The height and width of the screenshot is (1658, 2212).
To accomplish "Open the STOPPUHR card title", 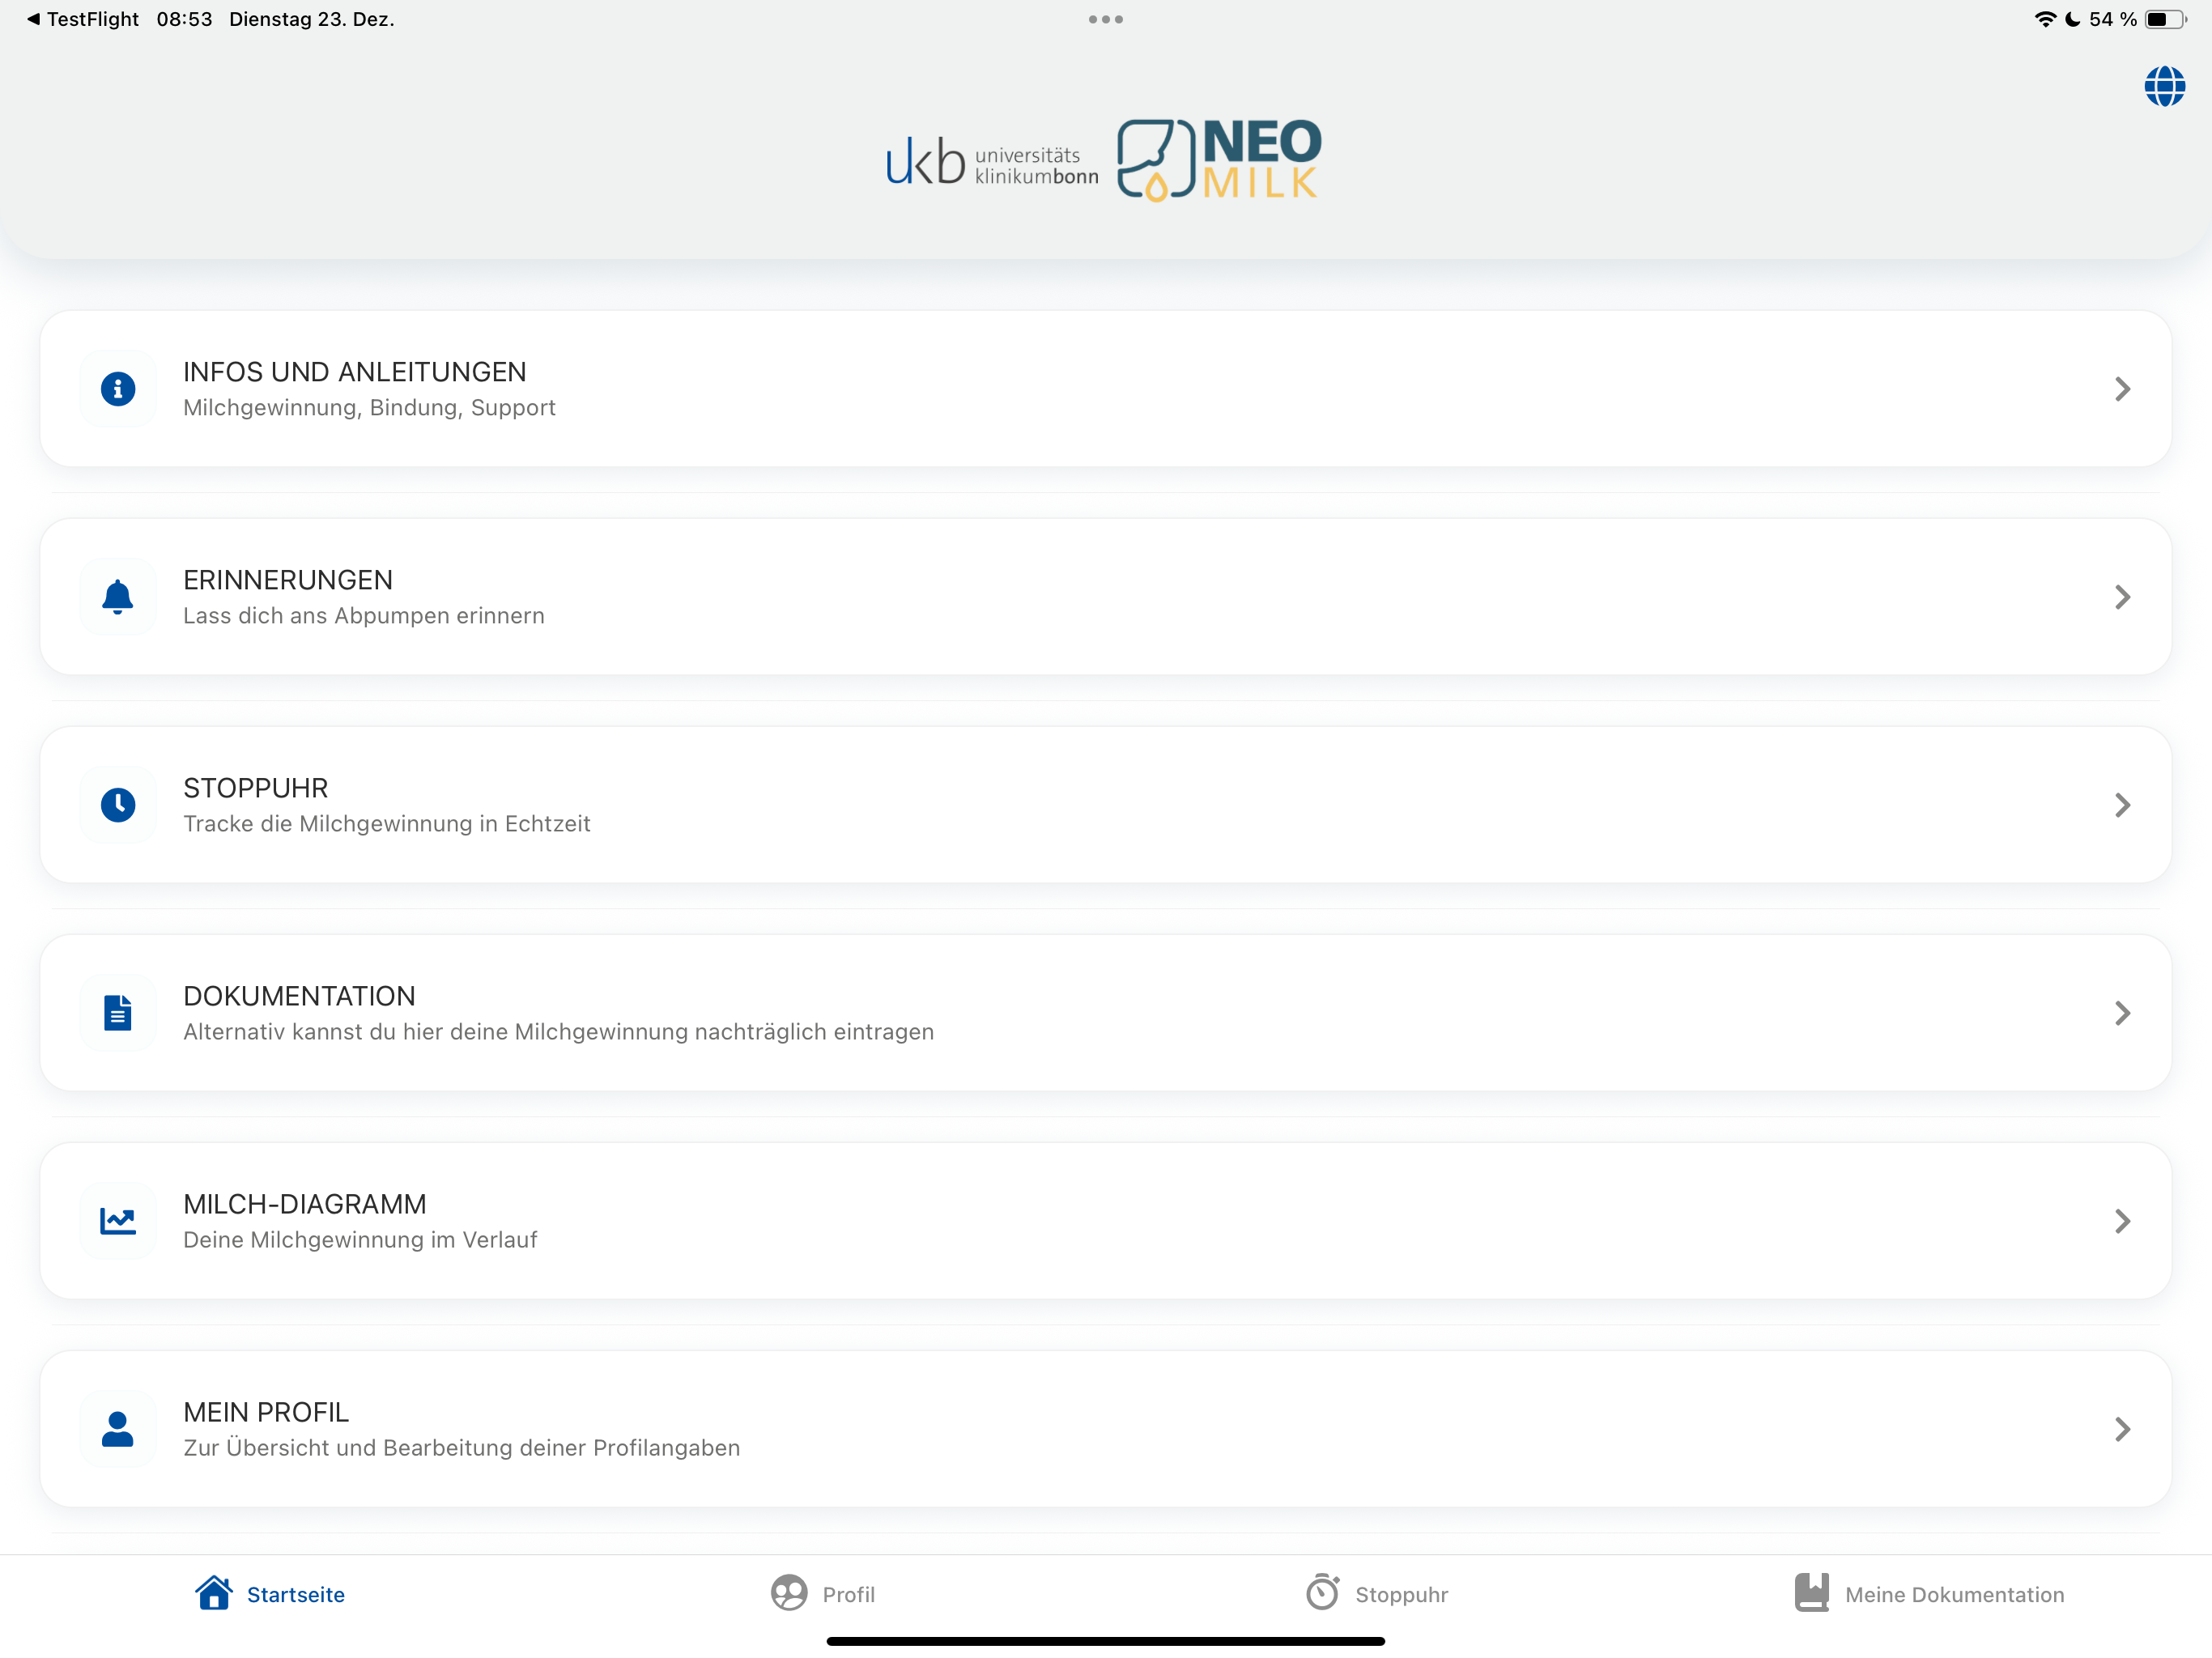I will pos(256,788).
